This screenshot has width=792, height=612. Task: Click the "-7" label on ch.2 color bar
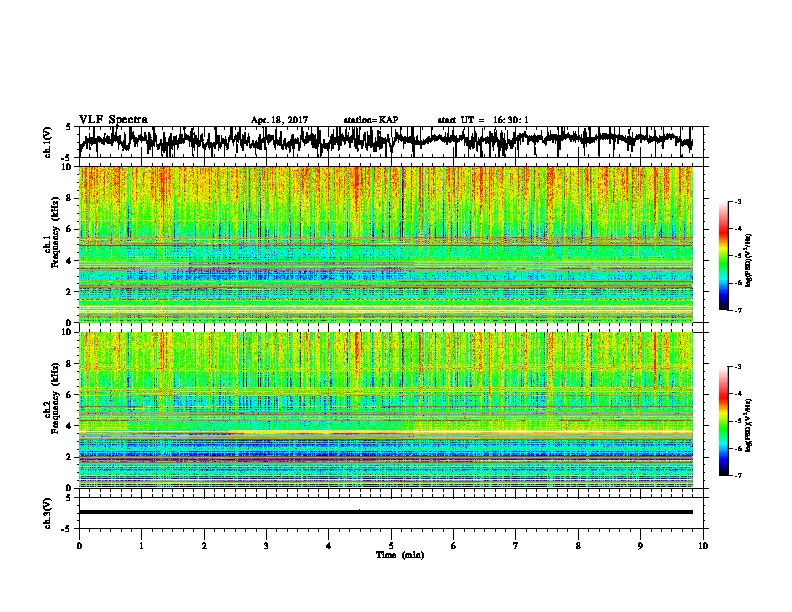click(x=738, y=475)
